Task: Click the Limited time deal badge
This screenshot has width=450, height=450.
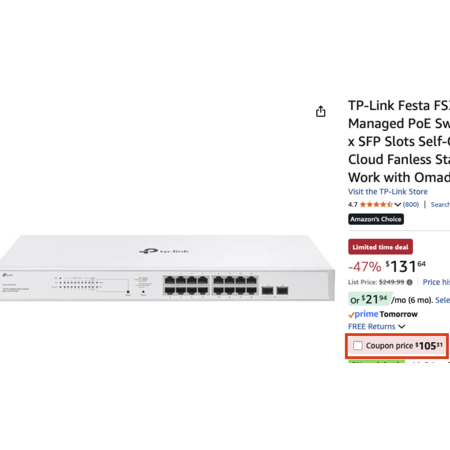Action: [380, 247]
